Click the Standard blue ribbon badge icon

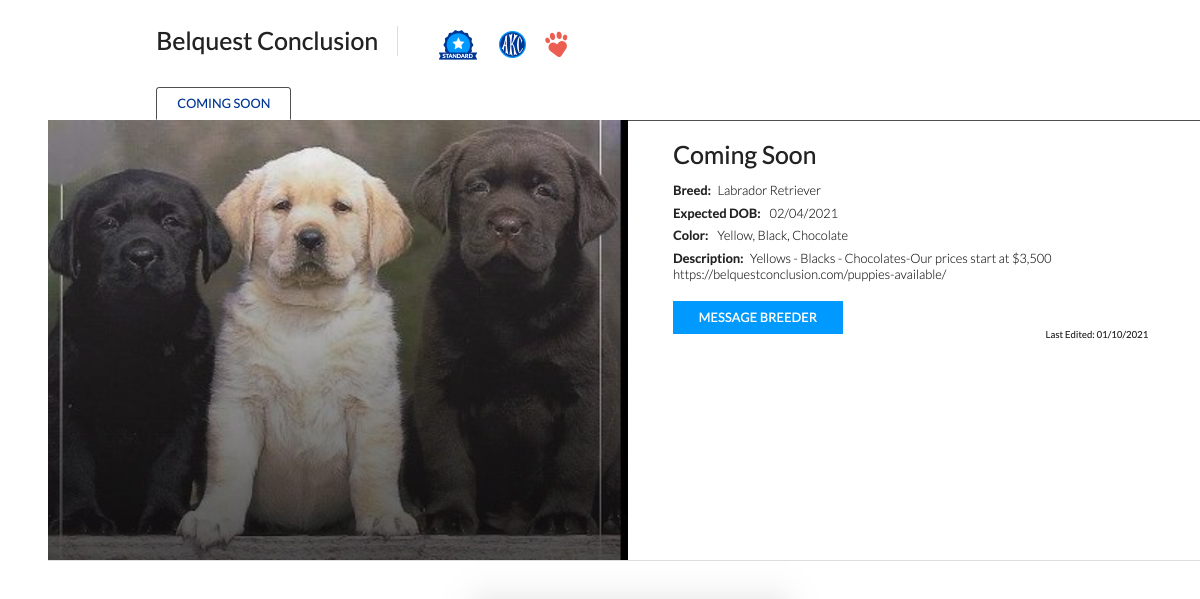point(458,45)
